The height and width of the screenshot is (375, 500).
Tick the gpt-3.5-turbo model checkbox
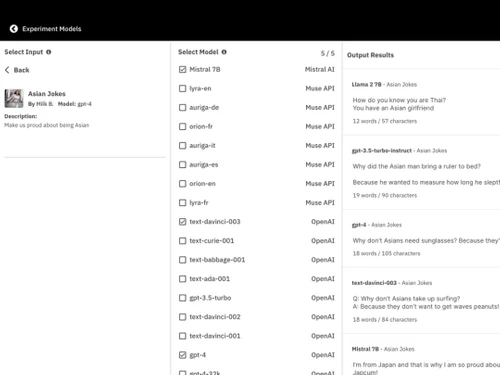[x=183, y=297]
